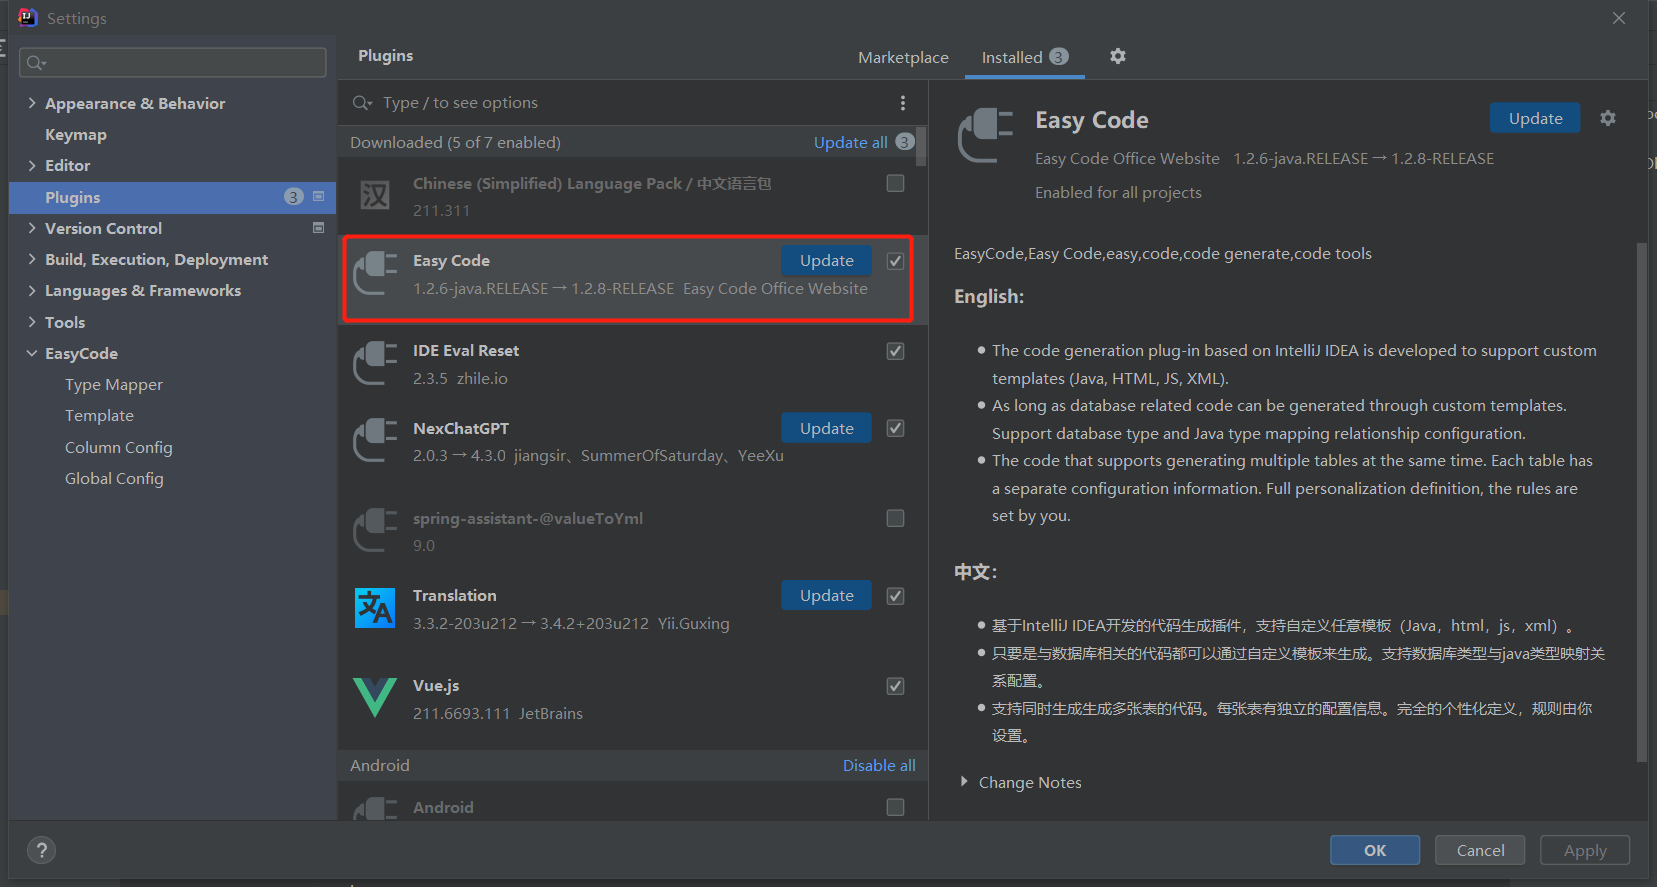The height and width of the screenshot is (887, 1657).
Task: Enable the spring-assistant plugin checkbox
Action: click(895, 518)
